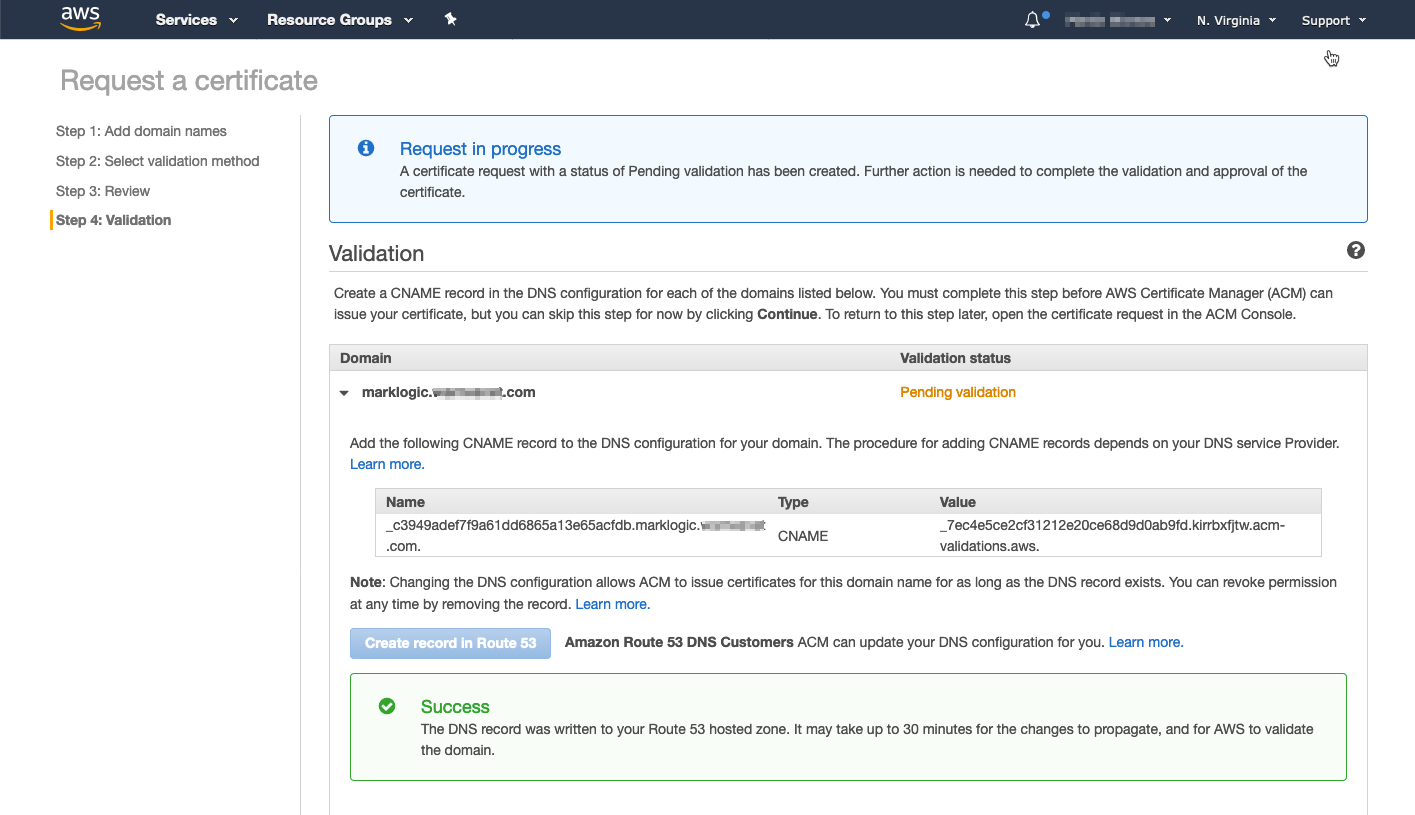
Task: Click the _c3949adef7f9 record name value
Action: point(576,535)
